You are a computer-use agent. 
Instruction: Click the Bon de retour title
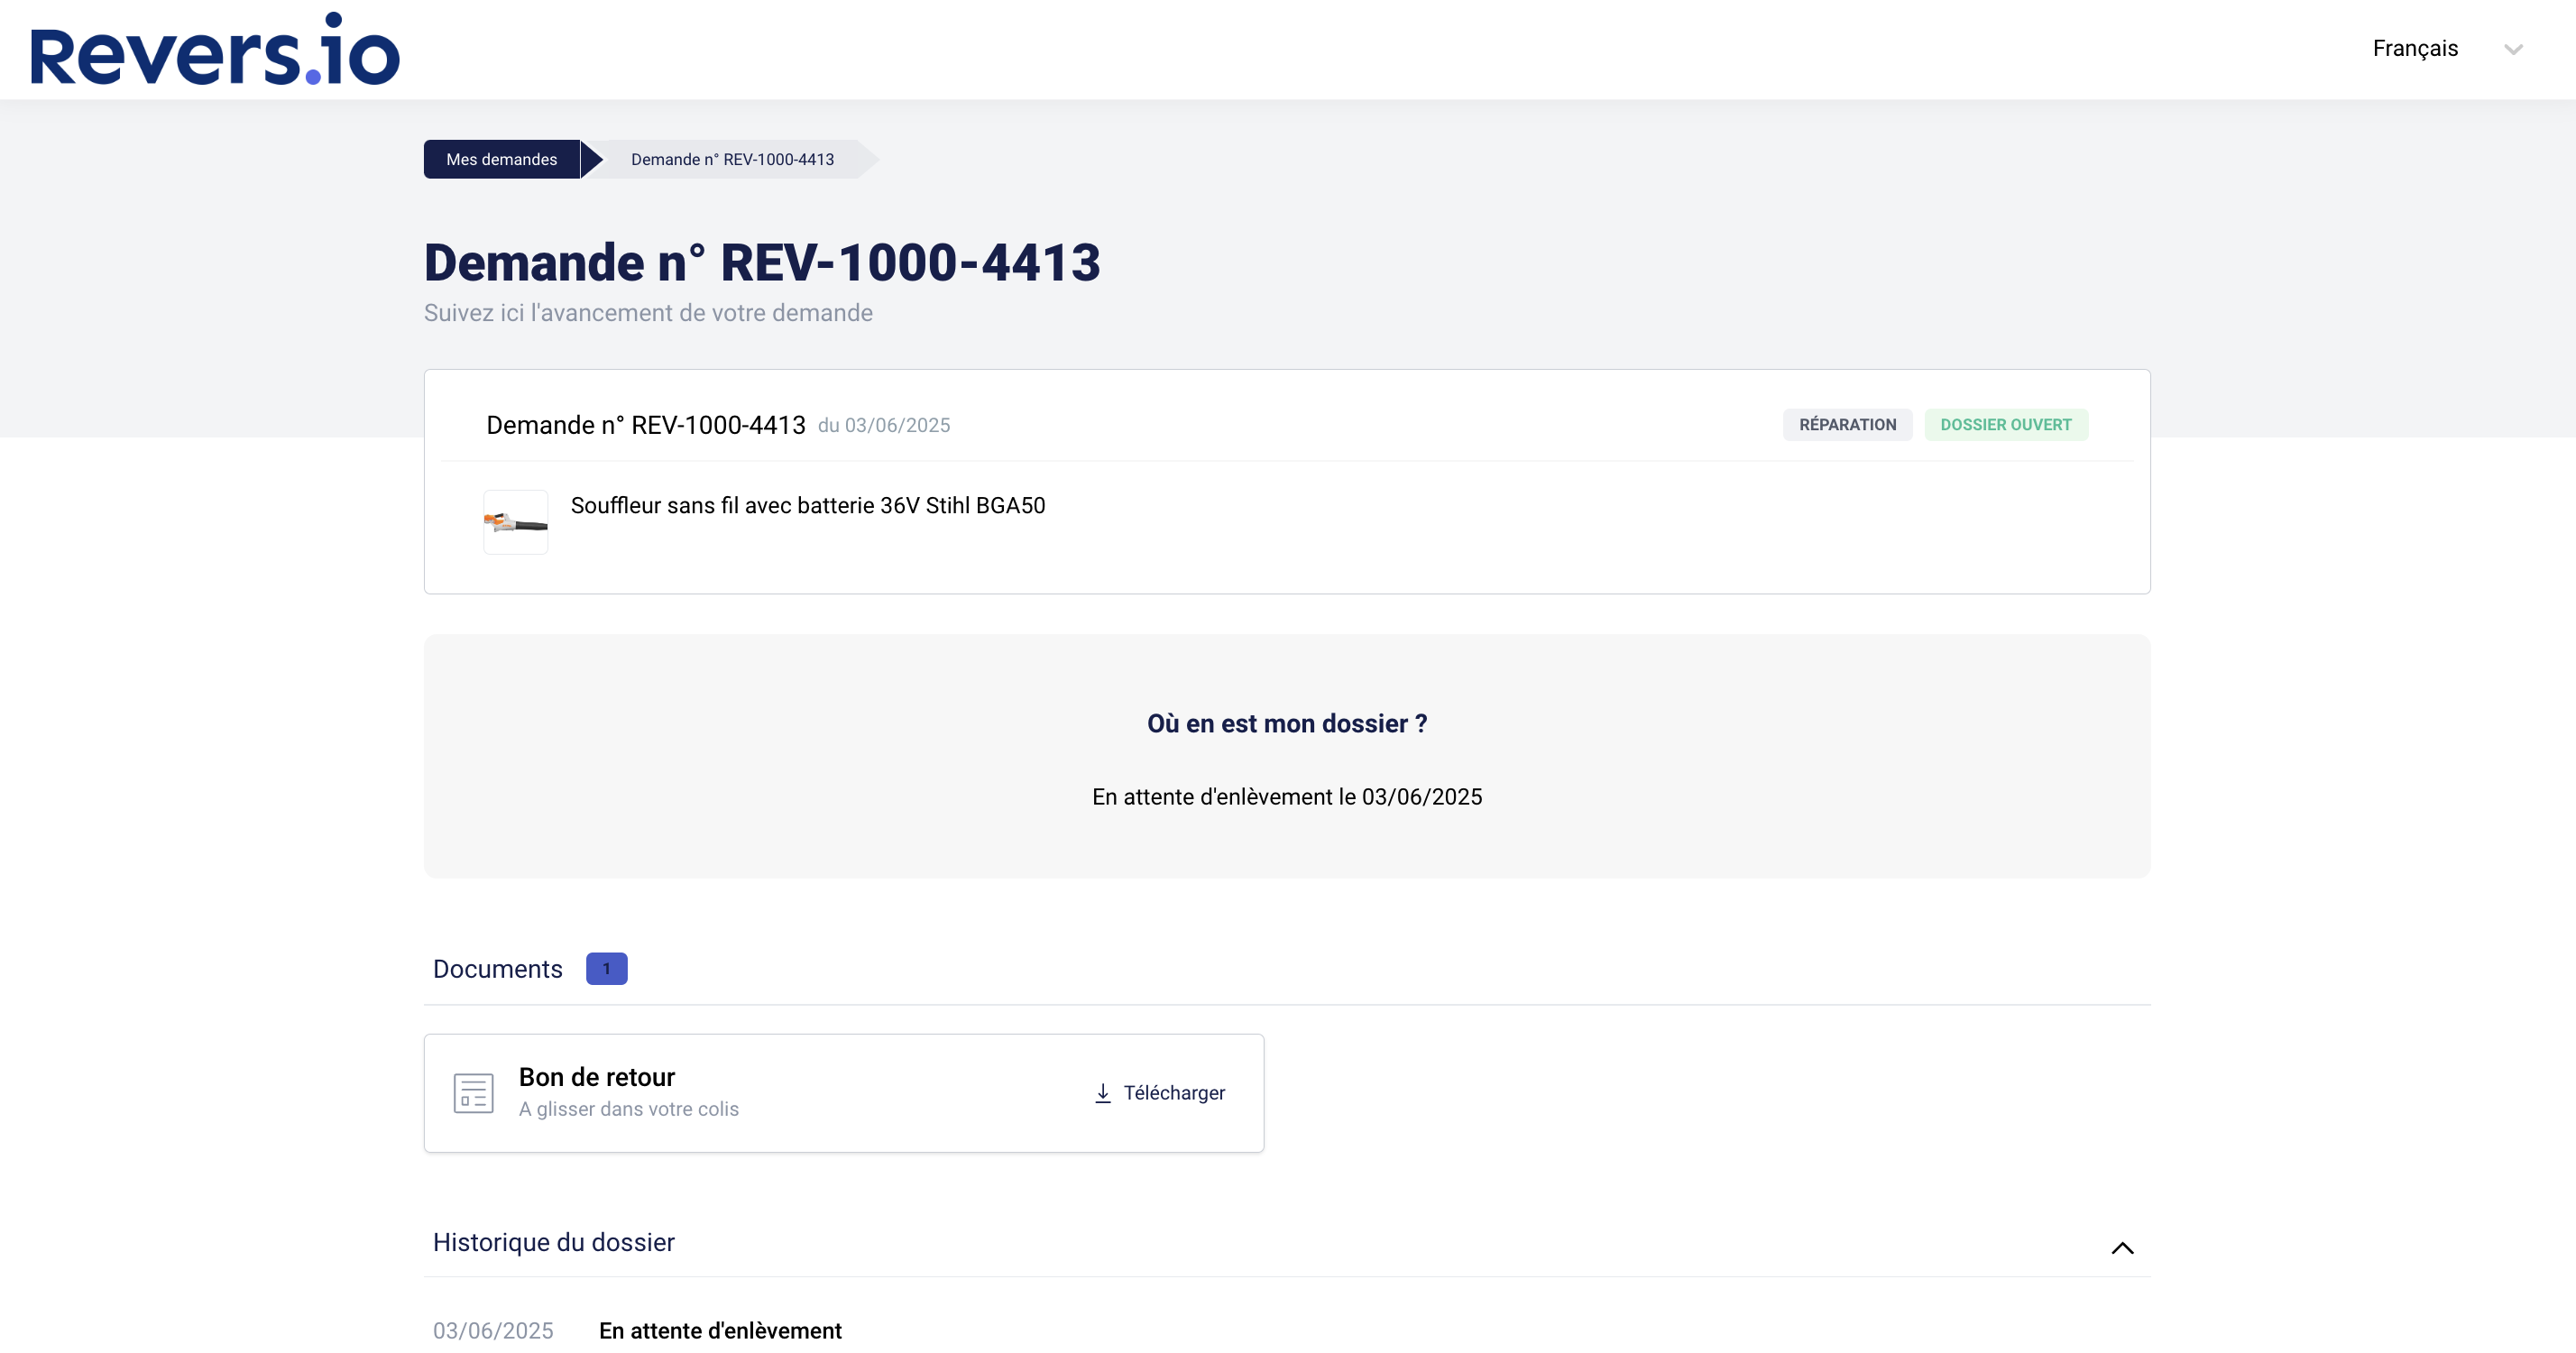(x=597, y=1077)
